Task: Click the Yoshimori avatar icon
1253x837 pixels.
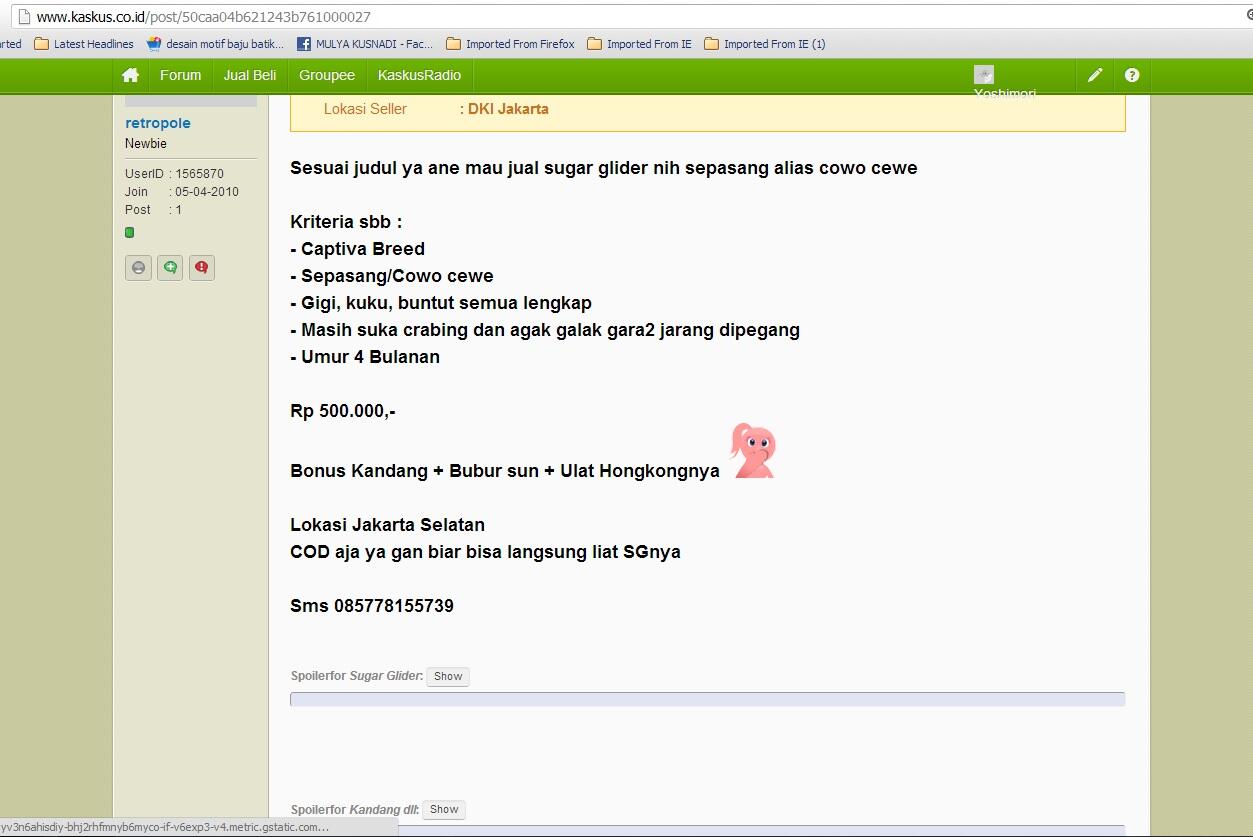Action: (x=984, y=75)
